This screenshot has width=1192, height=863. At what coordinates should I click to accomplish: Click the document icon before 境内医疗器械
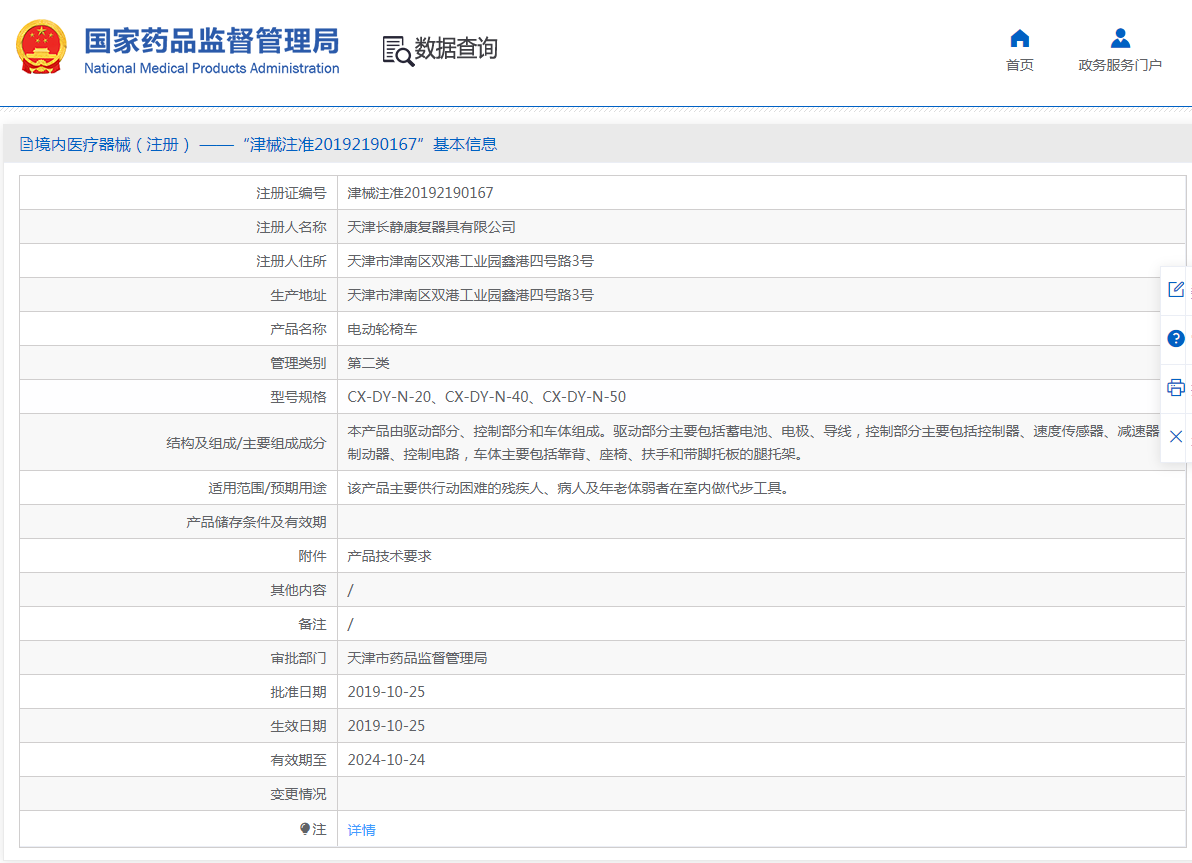(x=27, y=144)
